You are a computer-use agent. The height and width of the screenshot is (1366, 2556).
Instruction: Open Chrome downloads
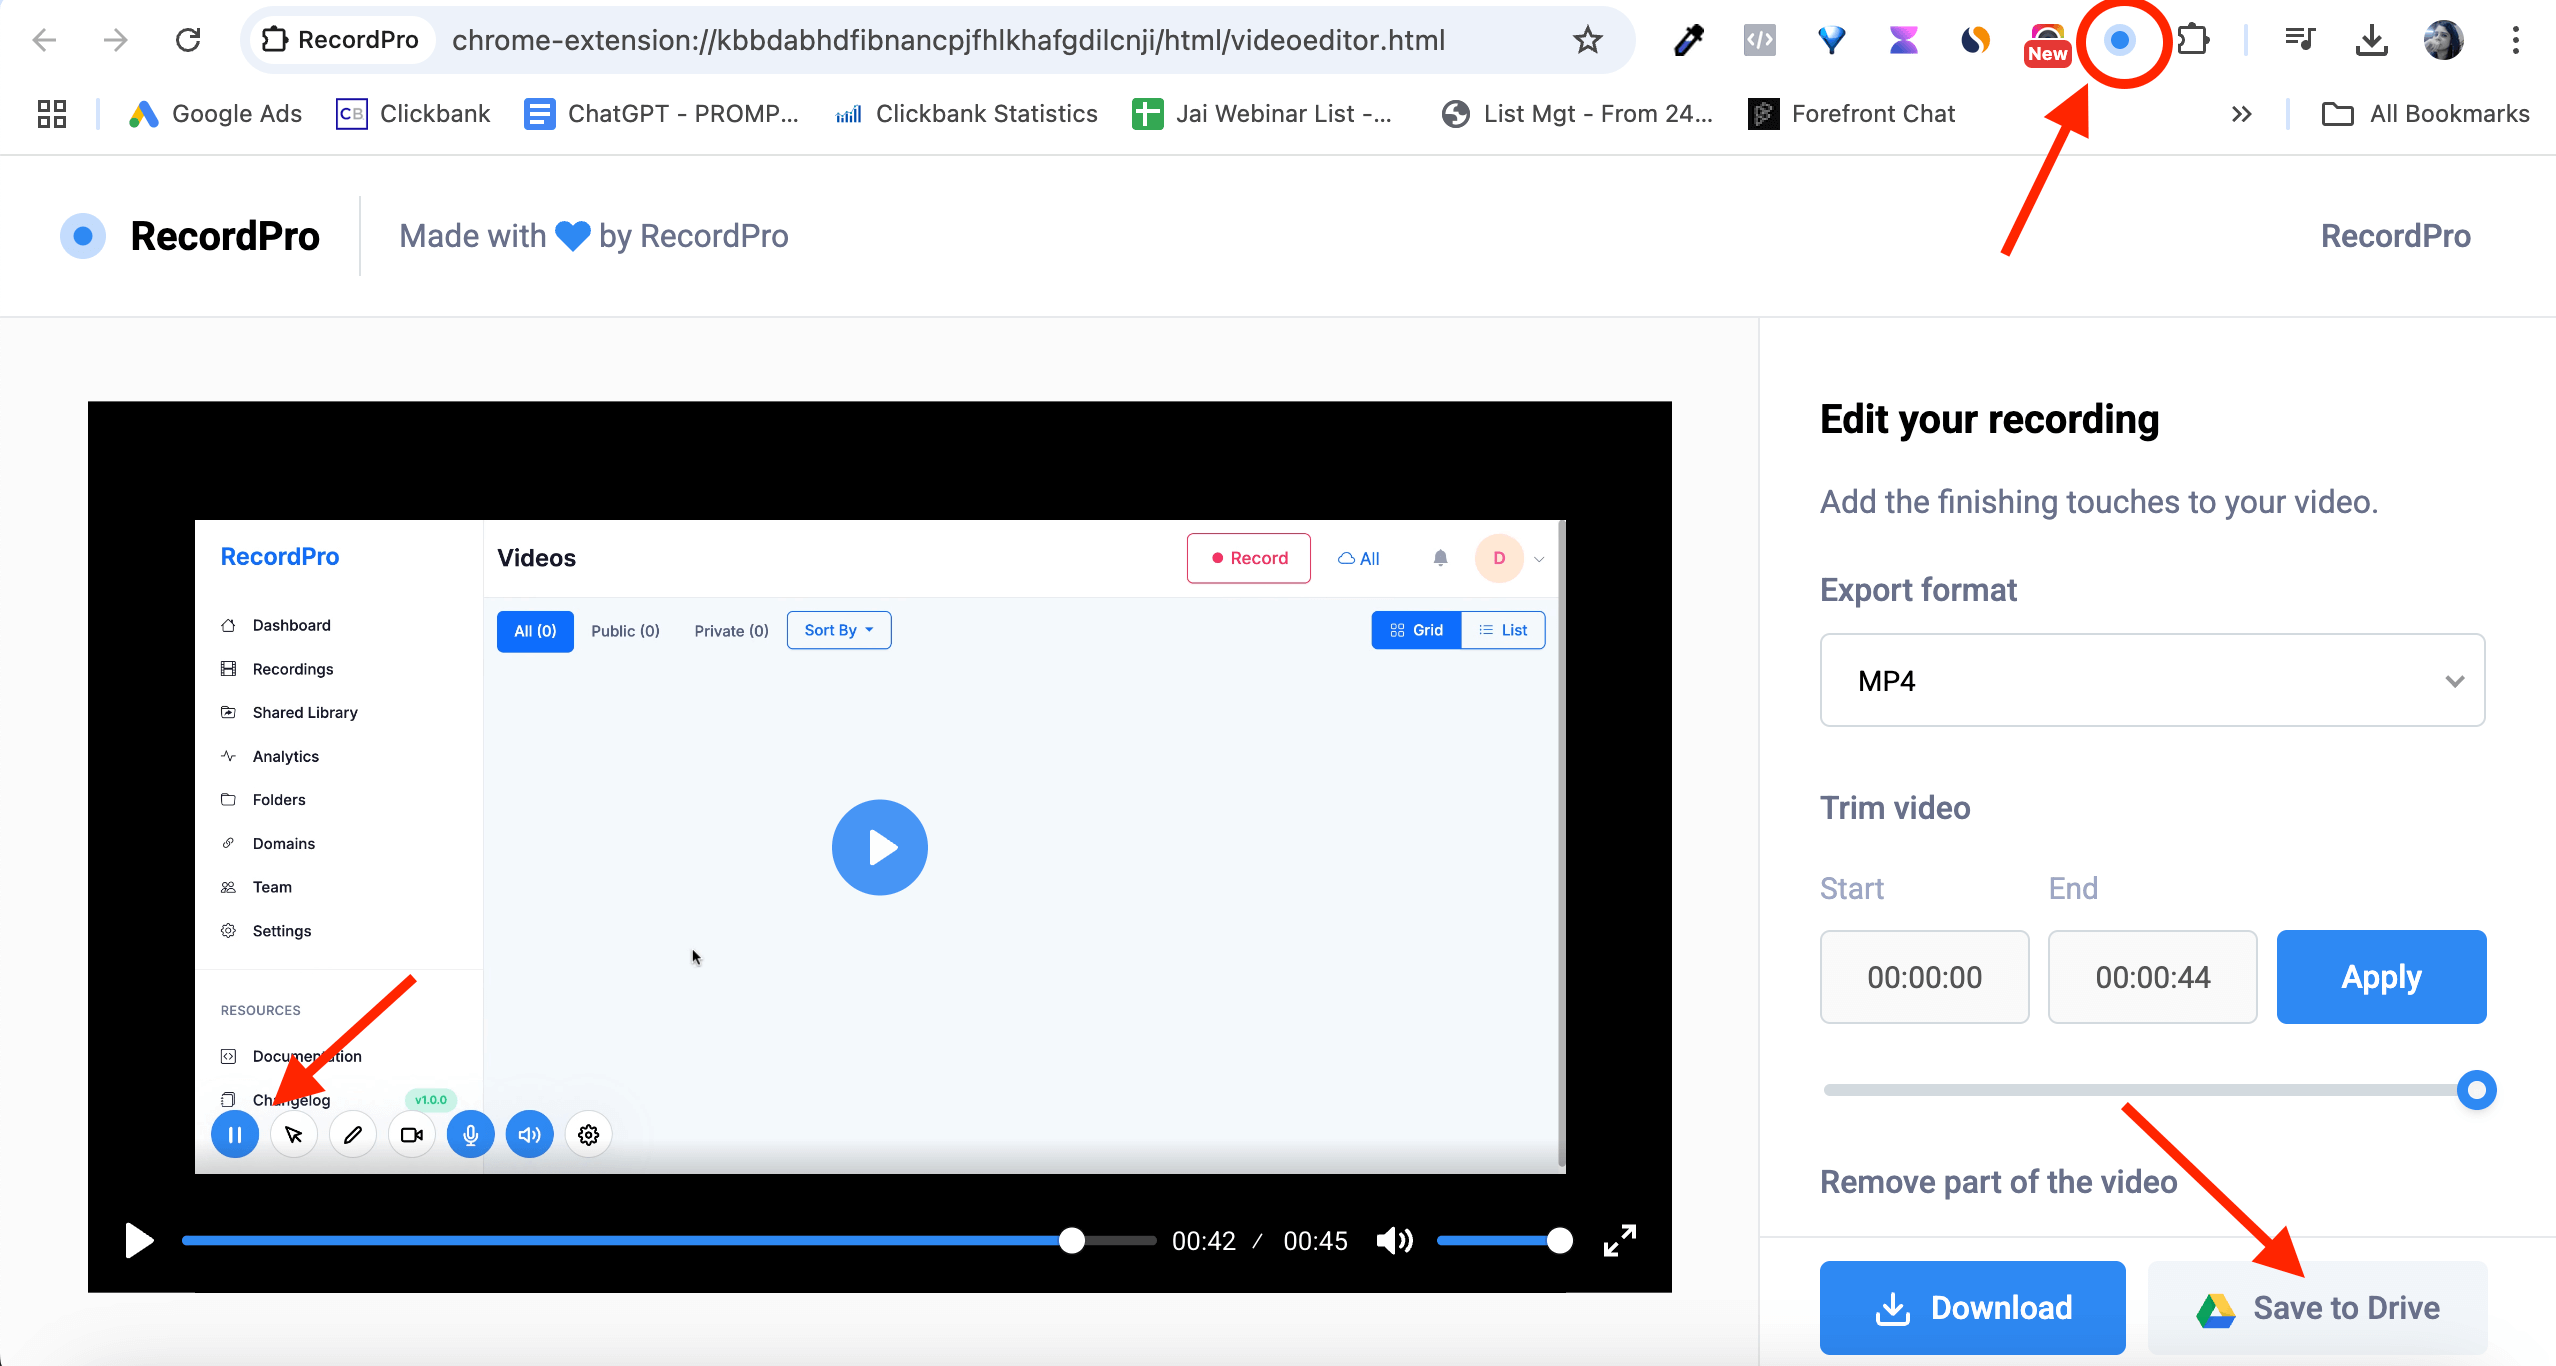click(x=2371, y=40)
